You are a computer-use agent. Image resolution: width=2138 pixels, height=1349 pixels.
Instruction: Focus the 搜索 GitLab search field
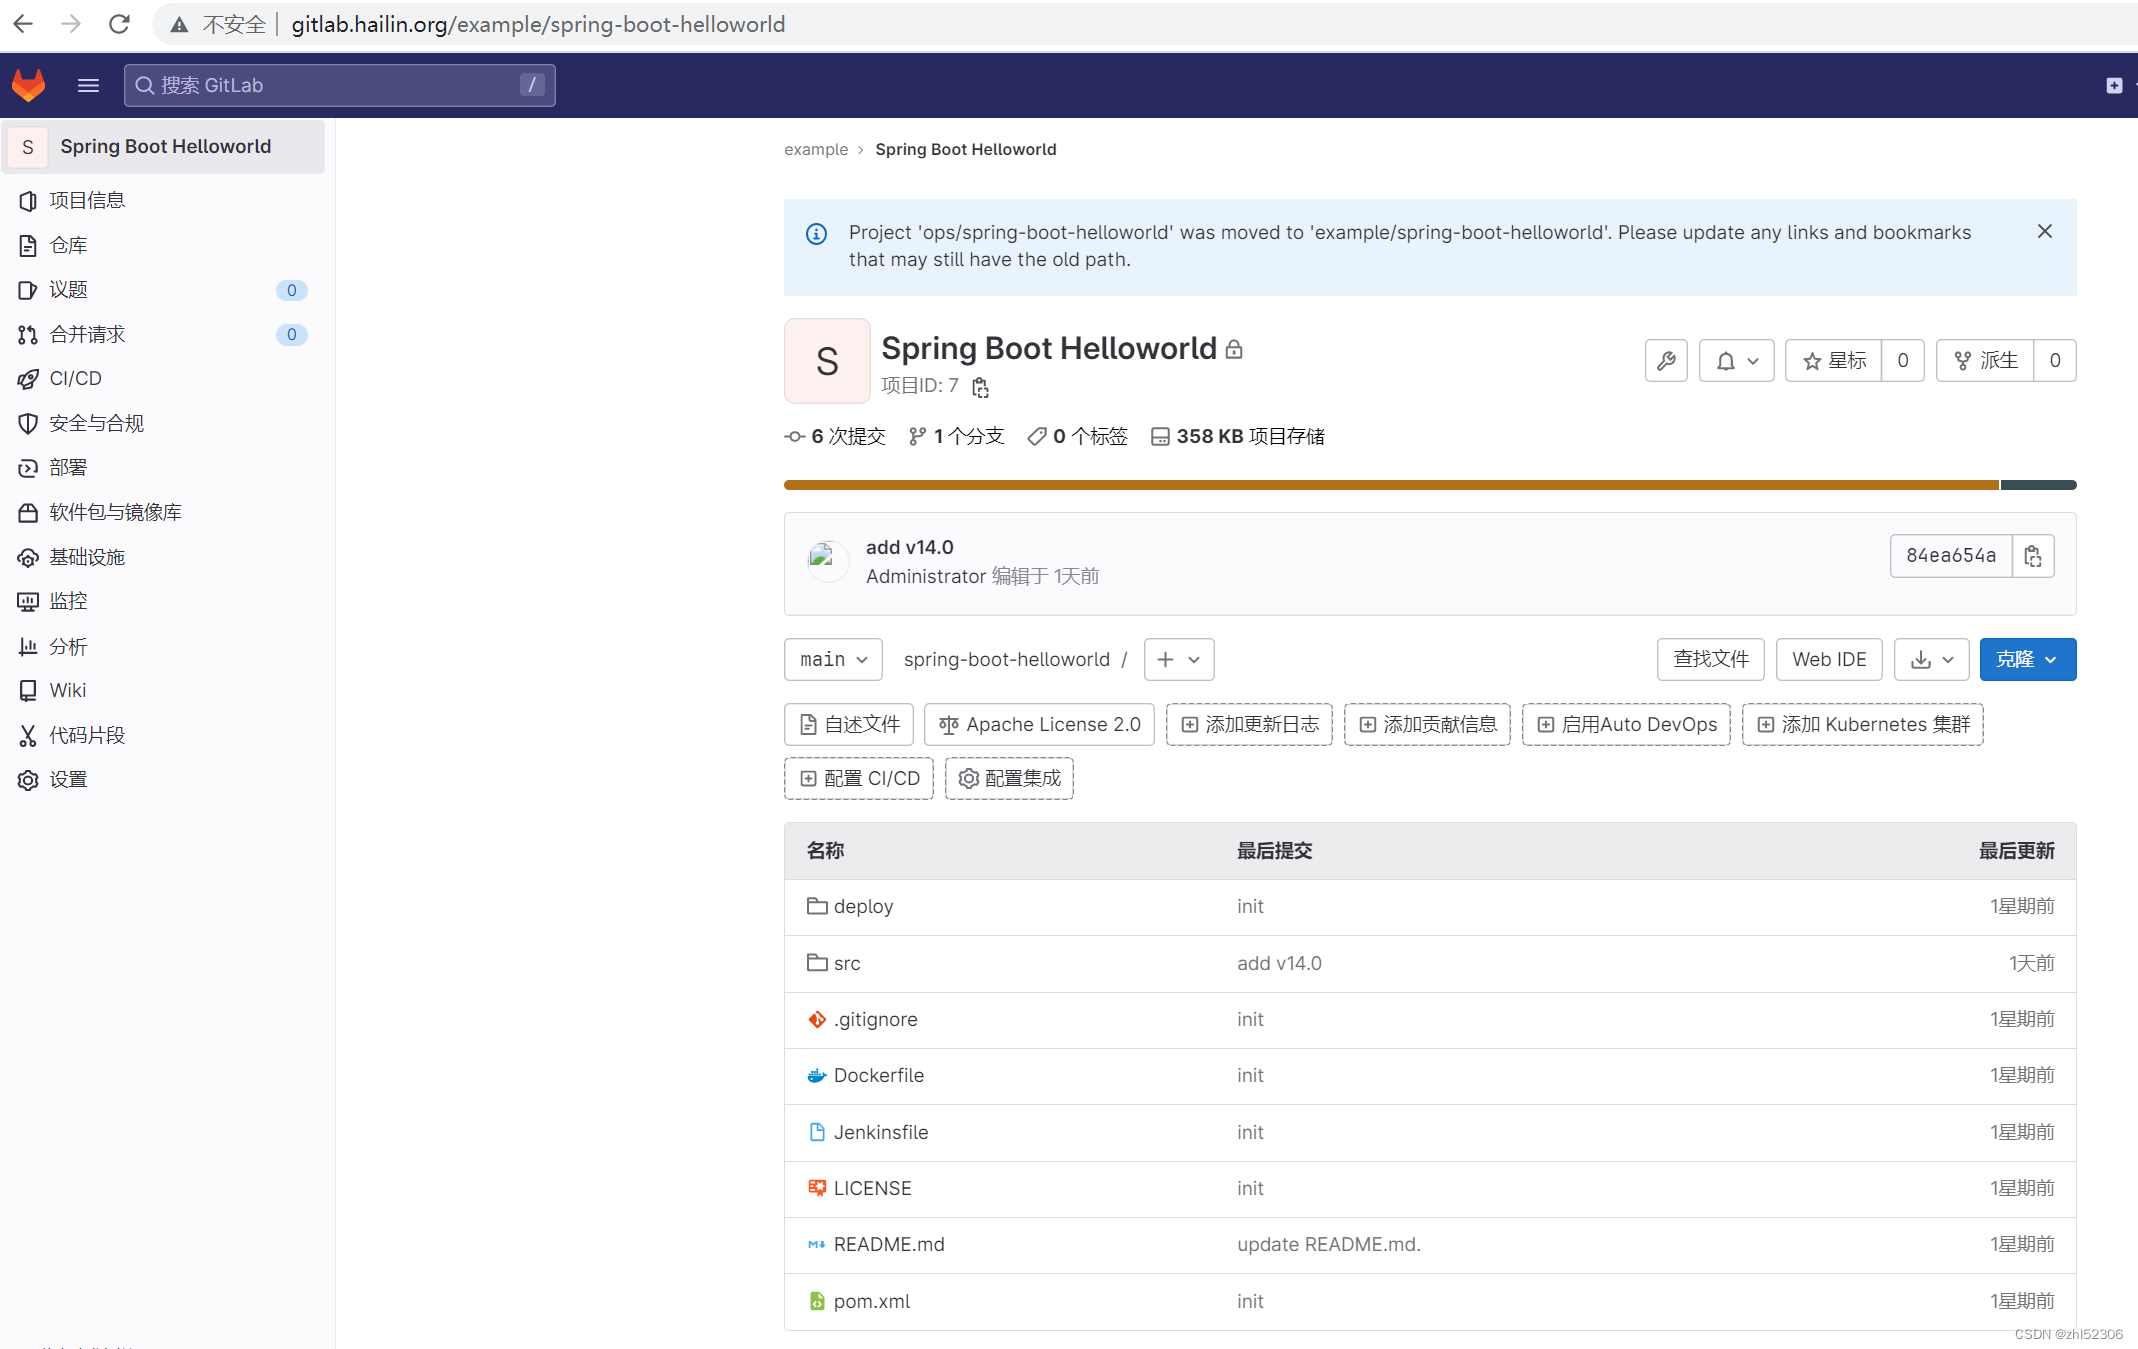(338, 85)
